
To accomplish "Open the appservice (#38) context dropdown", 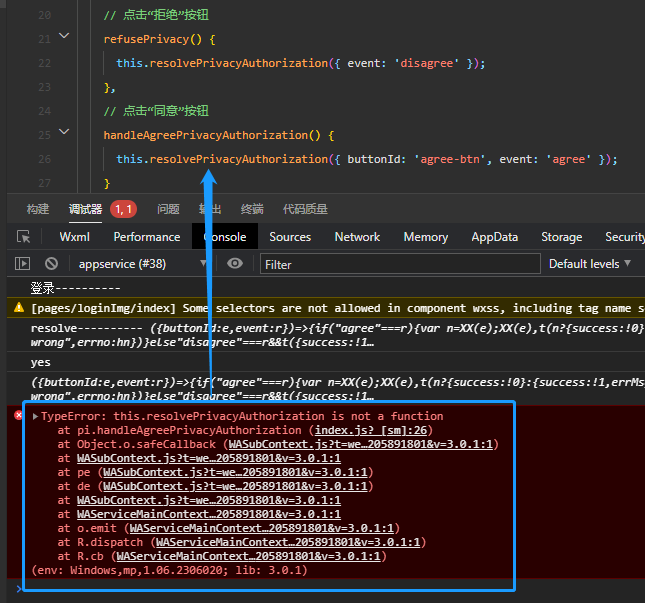I will pos(142,264).
